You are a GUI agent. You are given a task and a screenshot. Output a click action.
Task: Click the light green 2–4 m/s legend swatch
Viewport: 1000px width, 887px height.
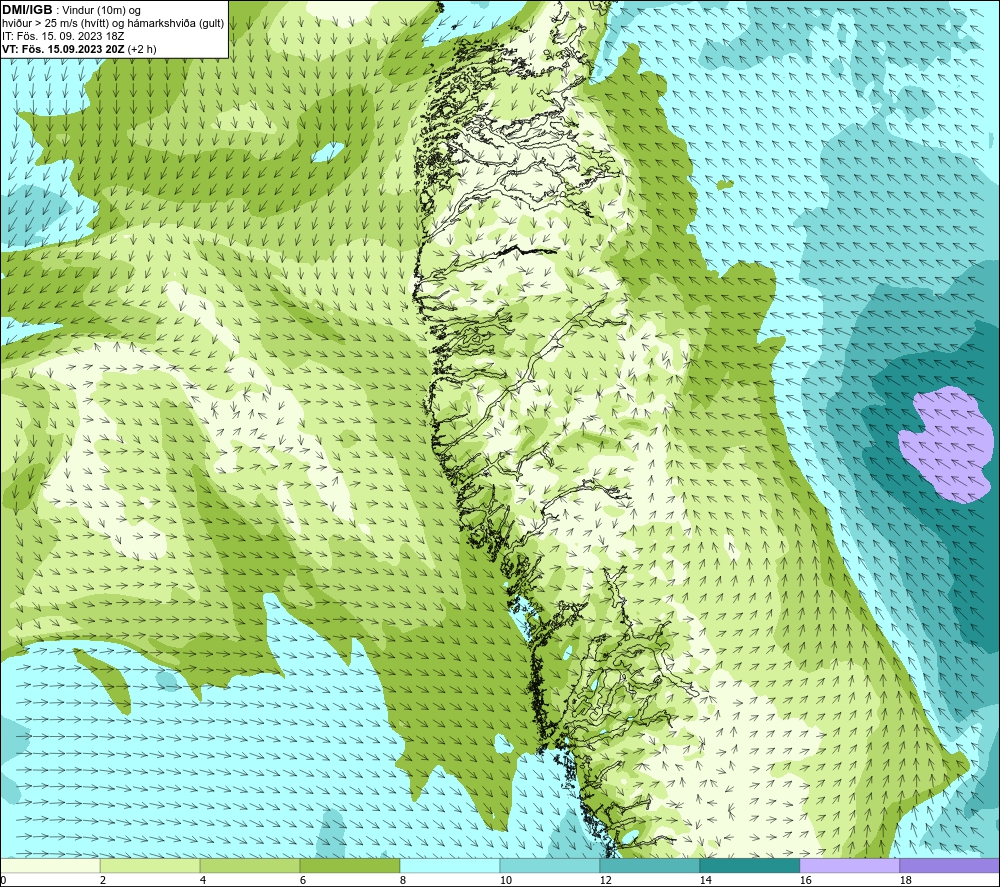point(150,865)
